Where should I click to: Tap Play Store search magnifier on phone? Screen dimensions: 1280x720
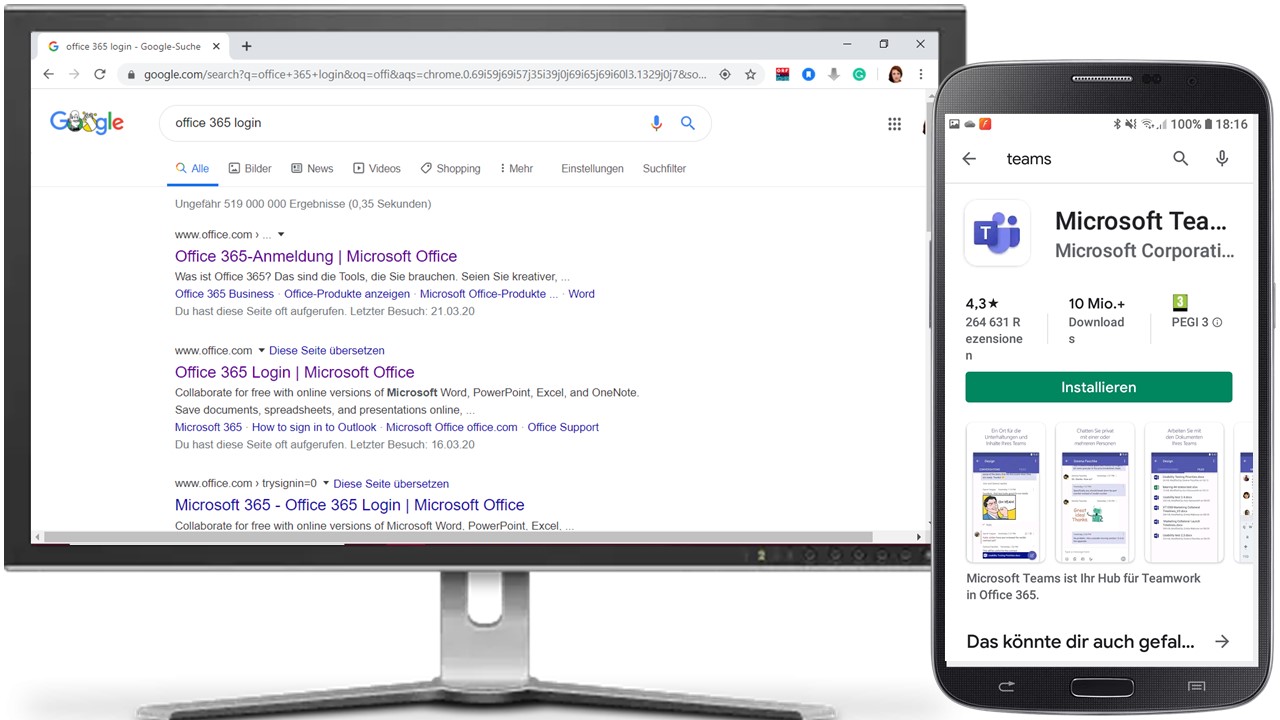1181,159
